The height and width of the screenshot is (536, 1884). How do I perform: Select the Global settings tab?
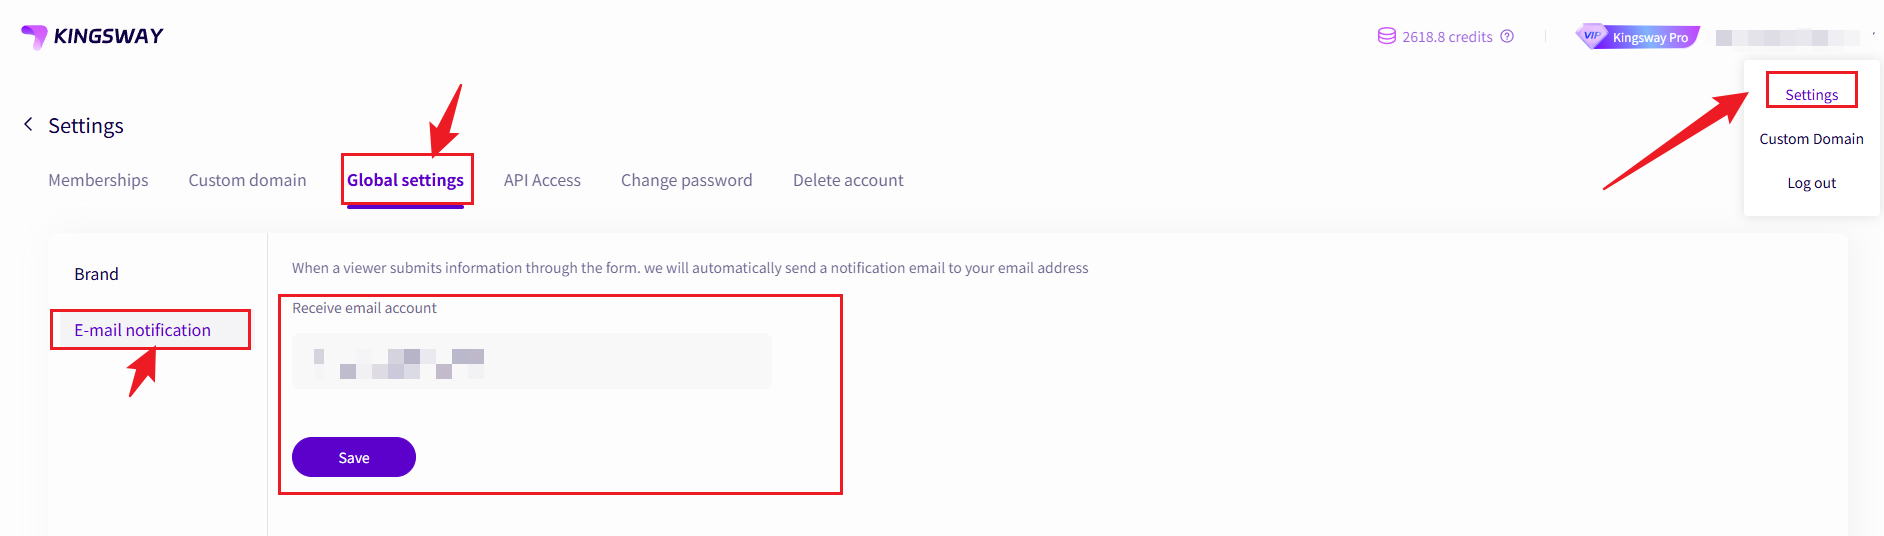[x=405, y=180]
